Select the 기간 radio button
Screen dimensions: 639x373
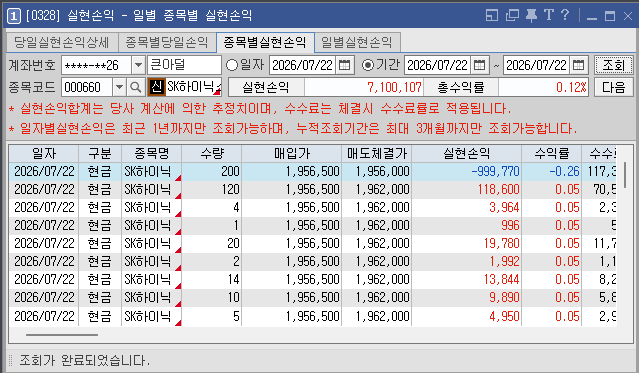[368, 65]
